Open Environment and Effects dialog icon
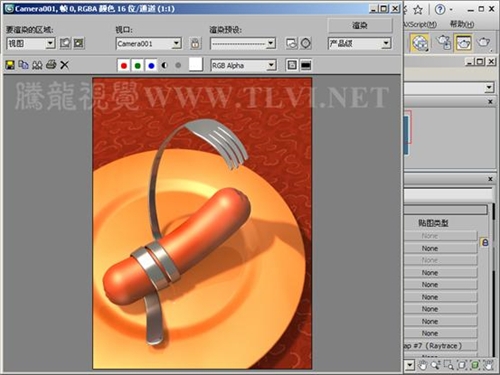The width and height of the screenshot is (500, 375). pos(306,43)
